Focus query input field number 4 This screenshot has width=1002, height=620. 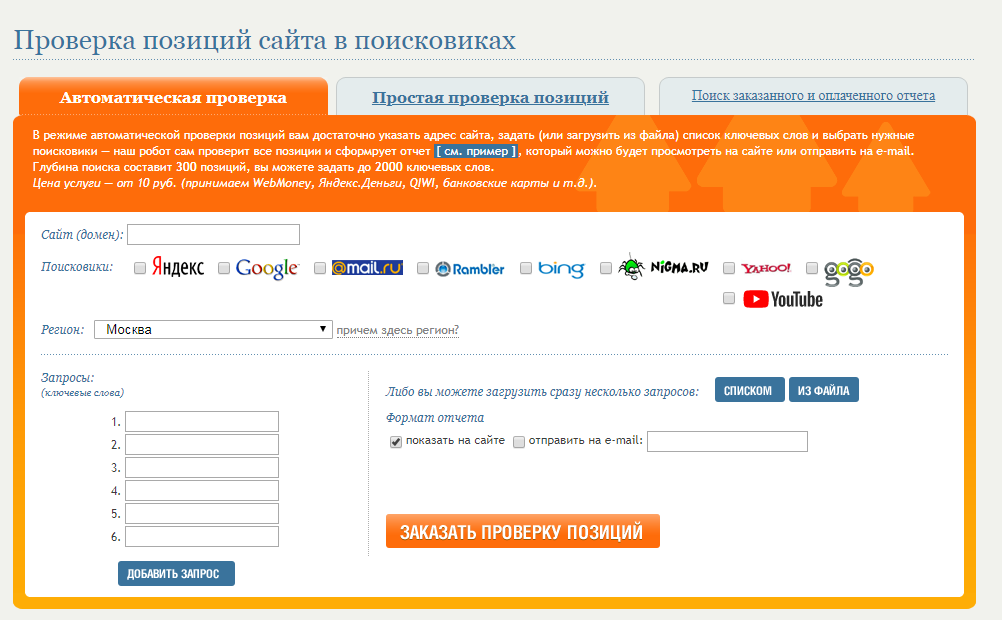202,491
